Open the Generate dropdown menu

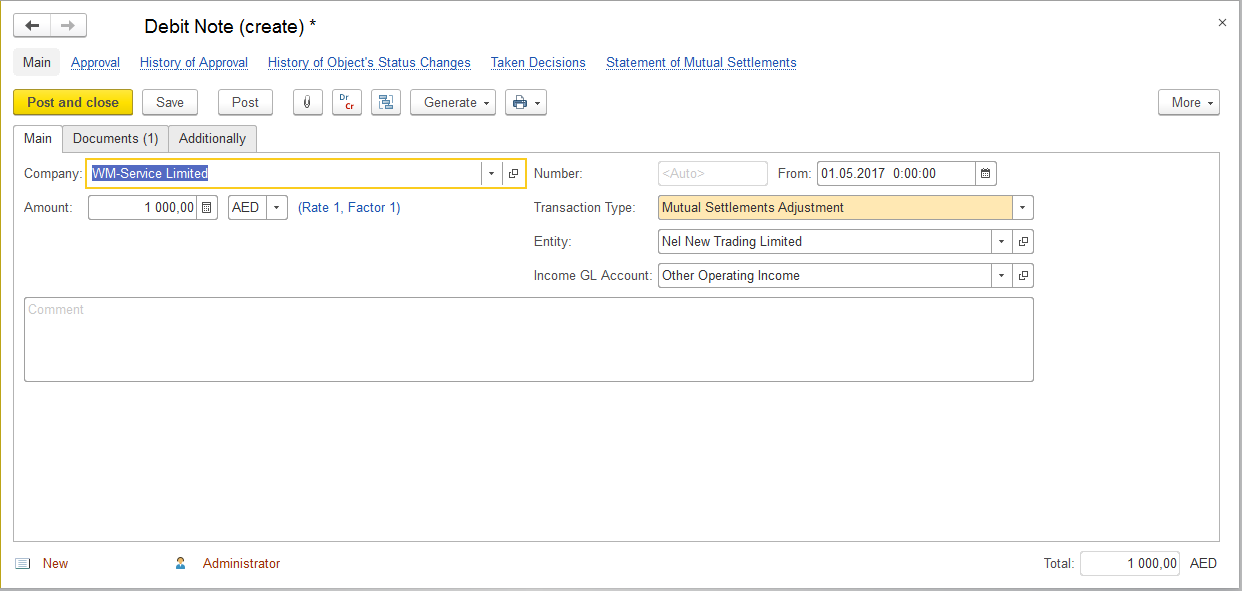pyautogui.click(x=452, y=102)
